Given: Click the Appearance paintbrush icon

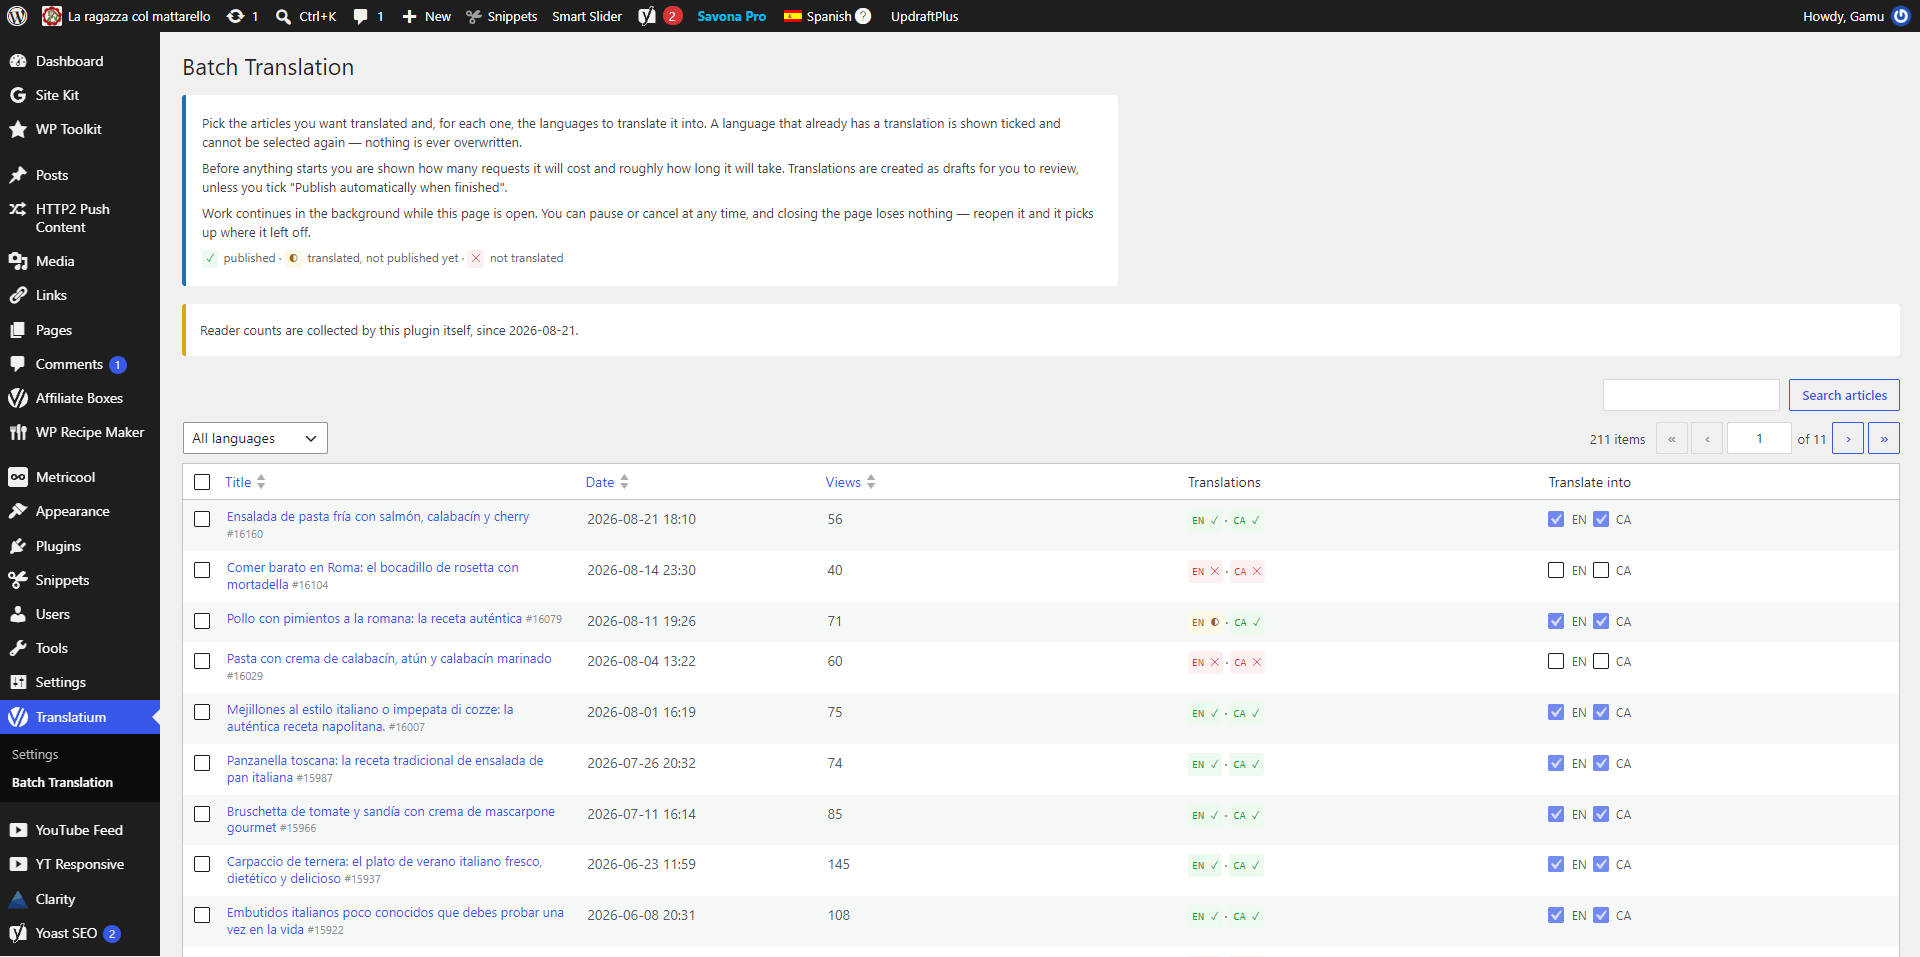Looking at the screenshot, I should pyautogui.click(x=18, y=511).
